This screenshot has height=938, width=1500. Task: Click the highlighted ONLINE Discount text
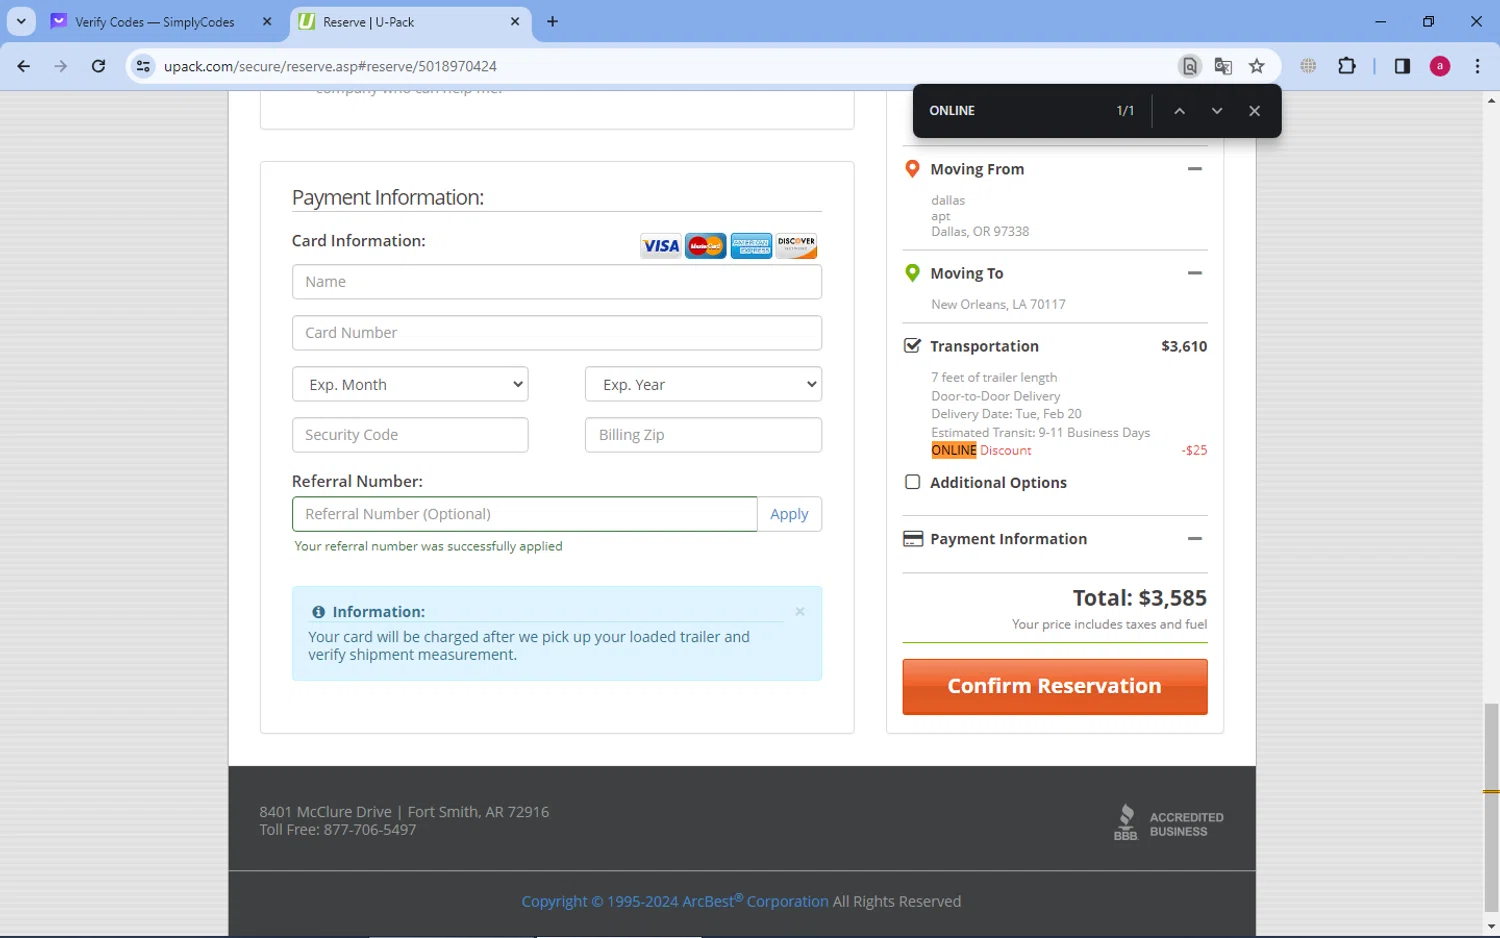click(981, 451)
